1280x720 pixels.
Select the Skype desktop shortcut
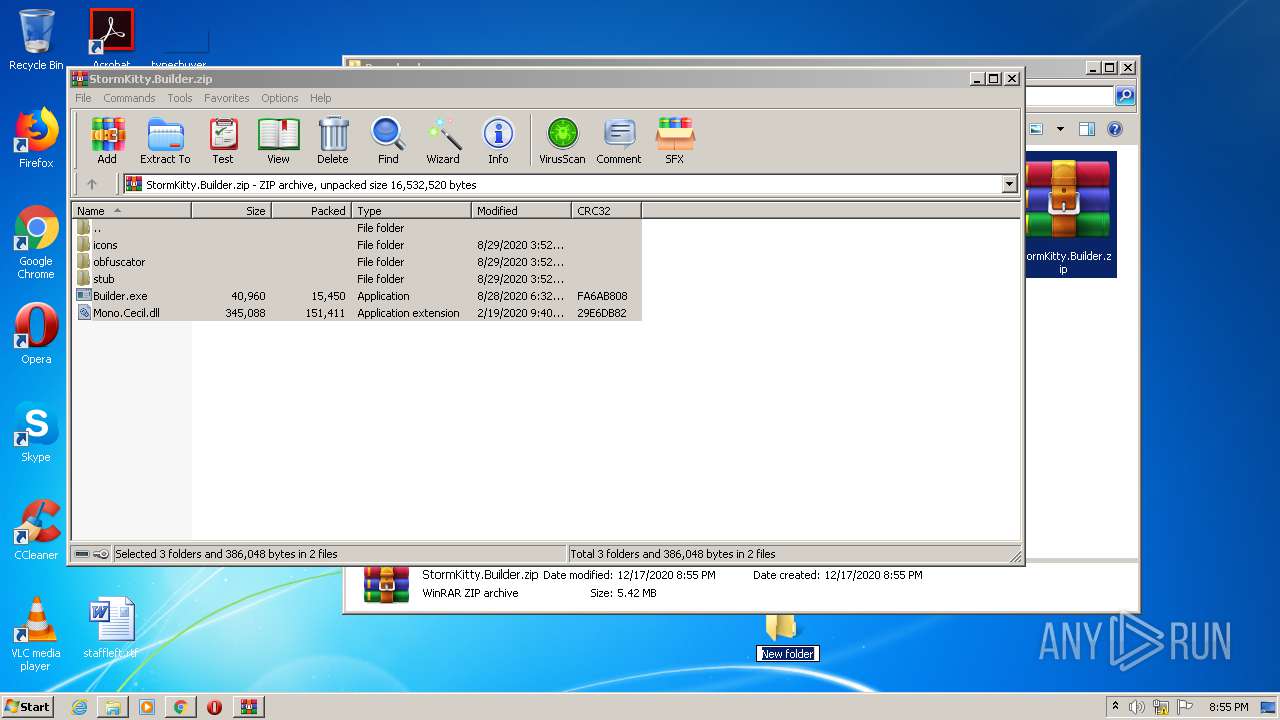pos(36,432)
